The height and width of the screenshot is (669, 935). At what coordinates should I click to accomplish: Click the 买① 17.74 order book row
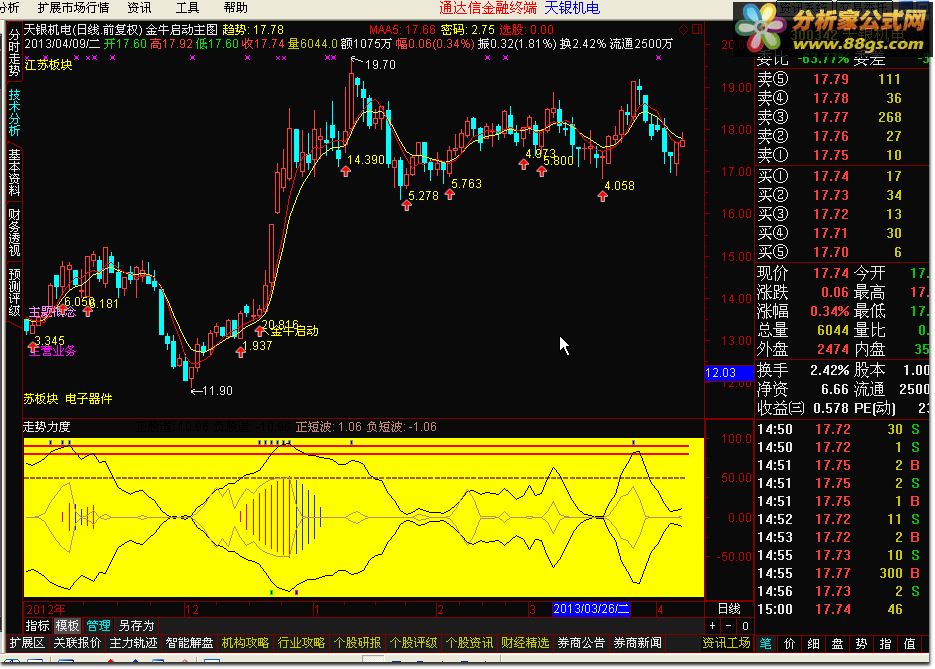point(843,176)
